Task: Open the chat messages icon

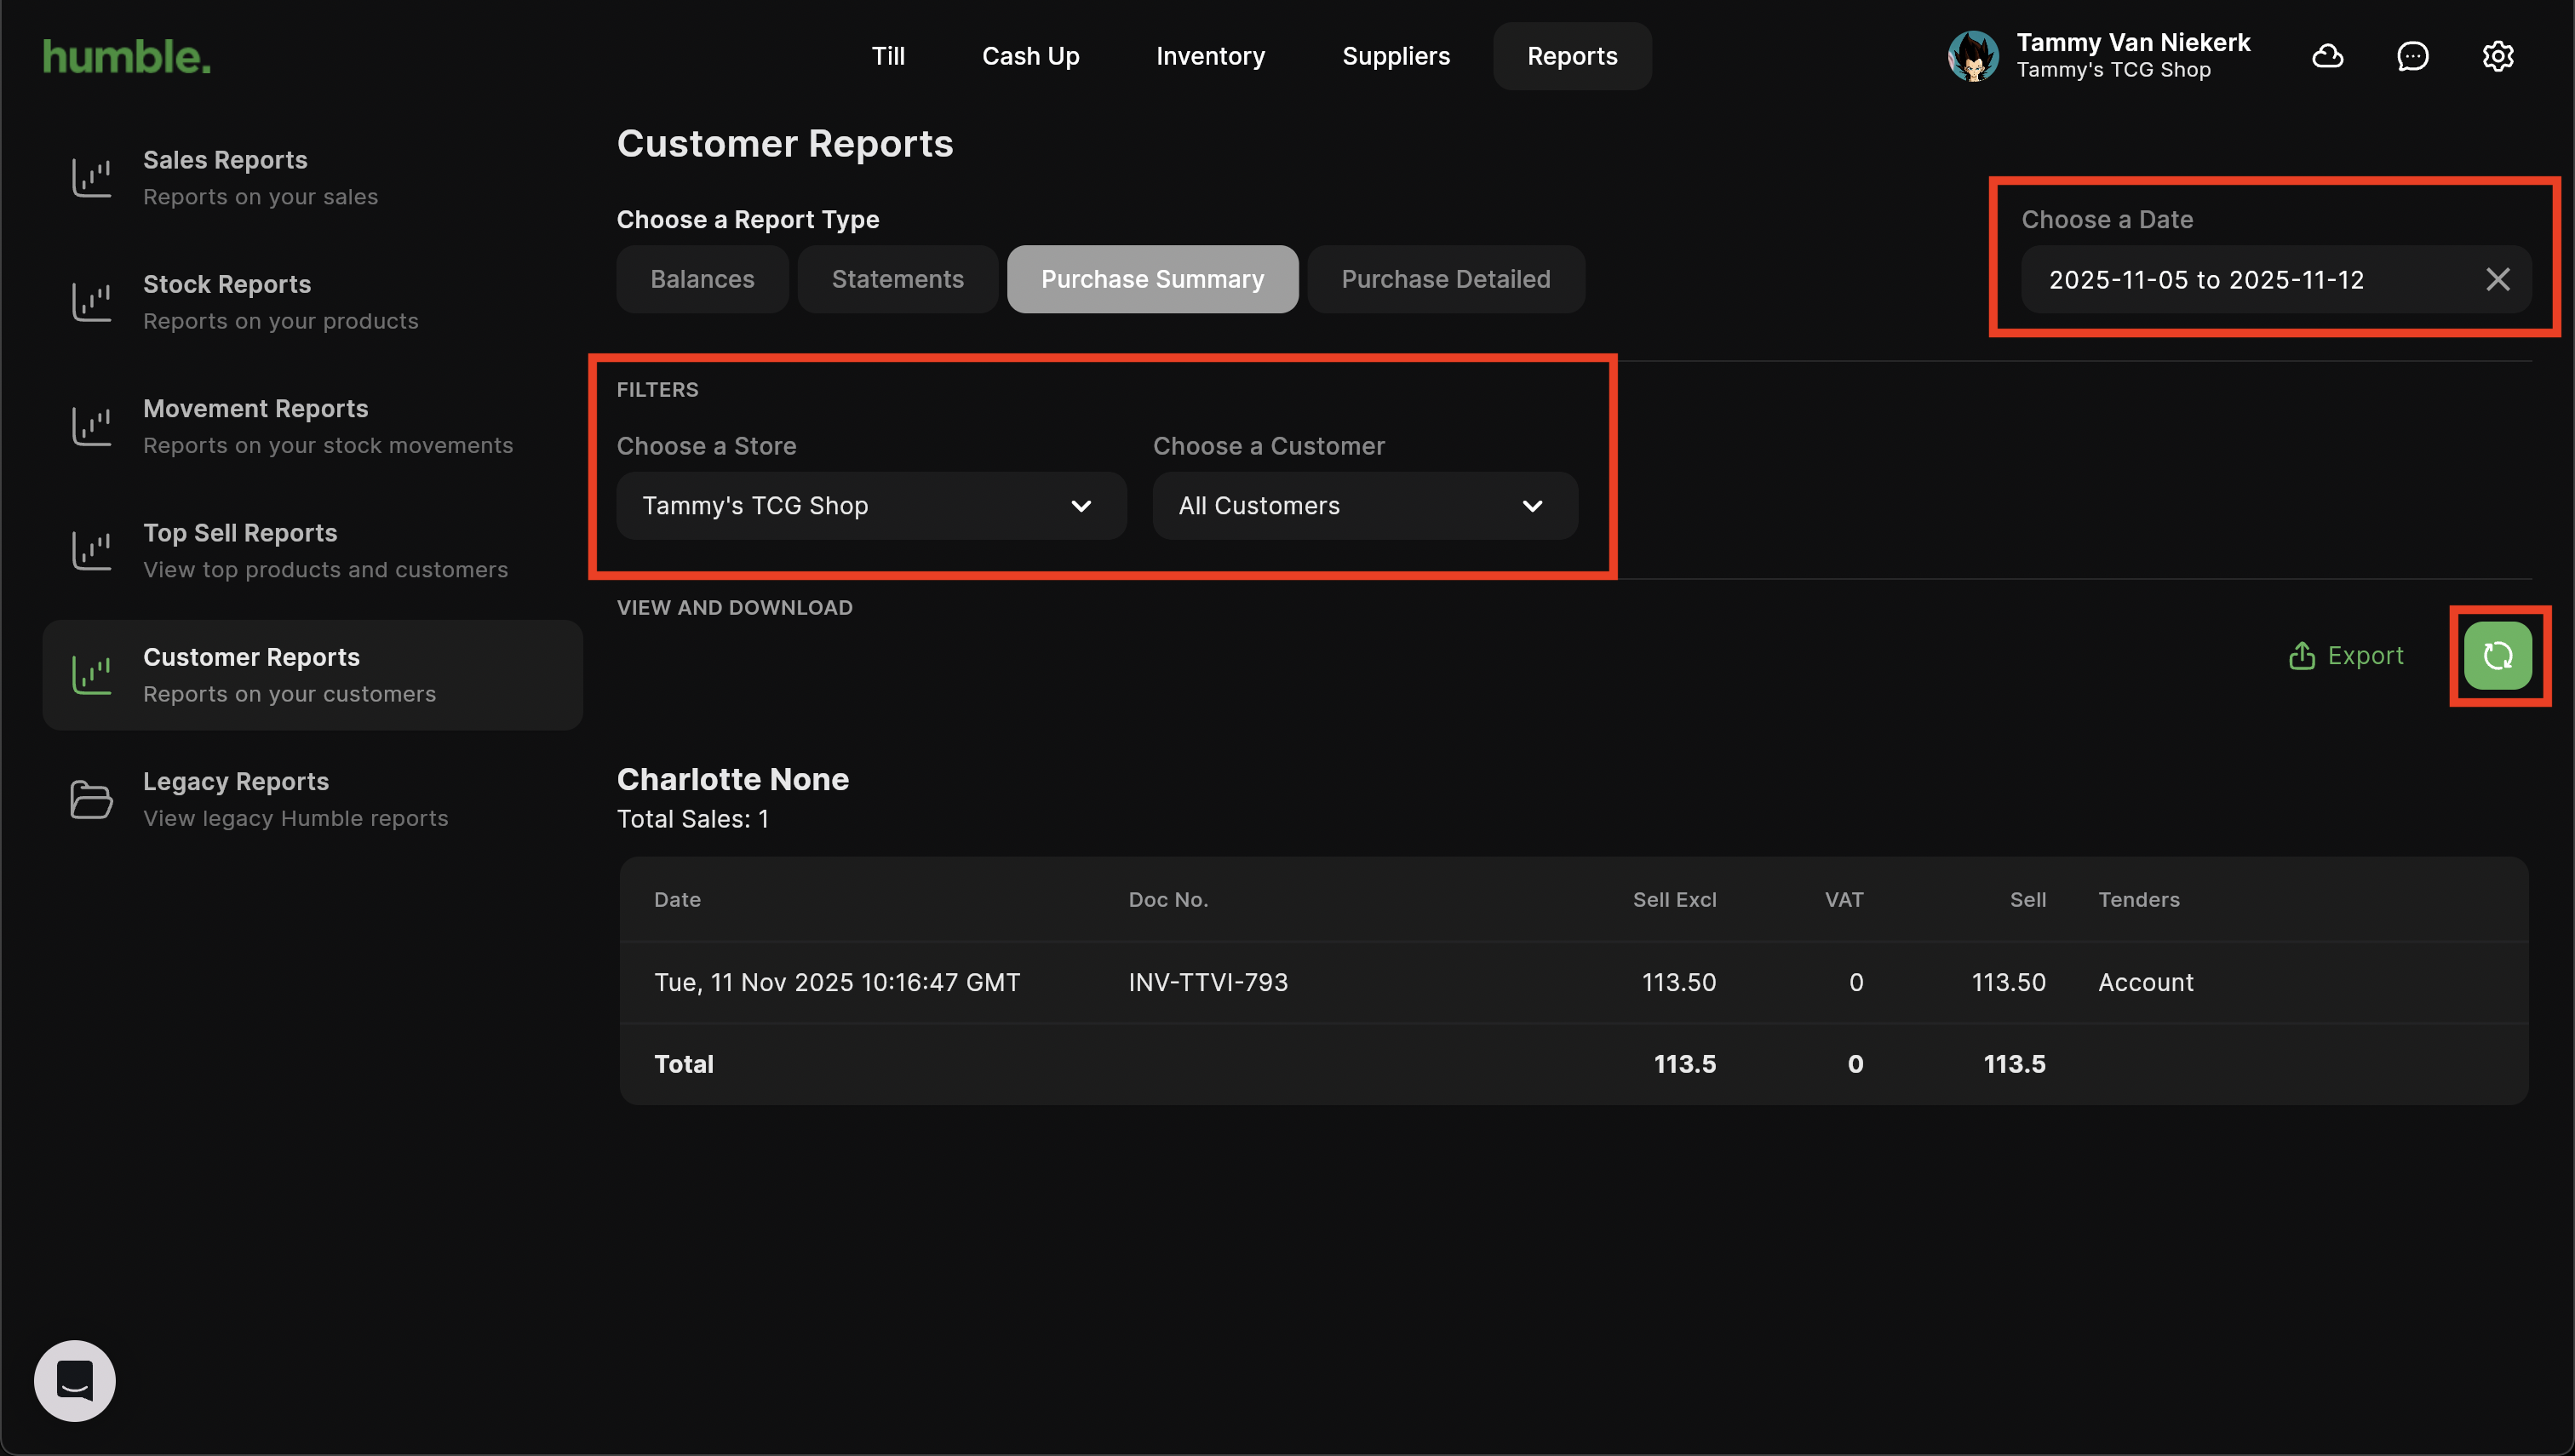Action: [x=2412, y=56]
